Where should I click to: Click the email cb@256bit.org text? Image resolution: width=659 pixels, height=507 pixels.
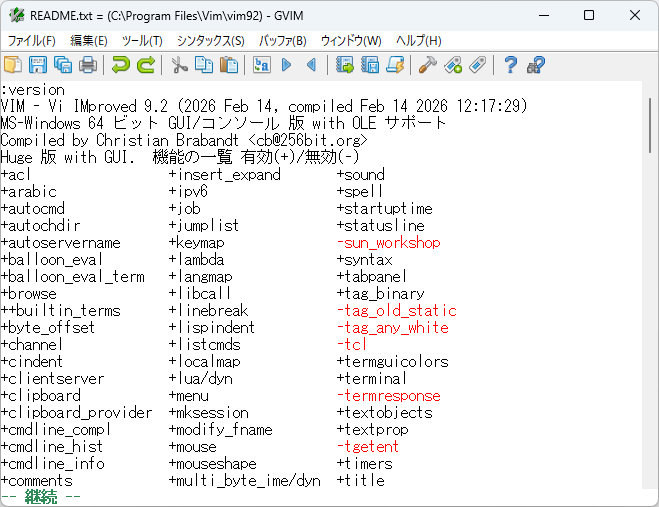pyautogui.click(x=308, y=140)
